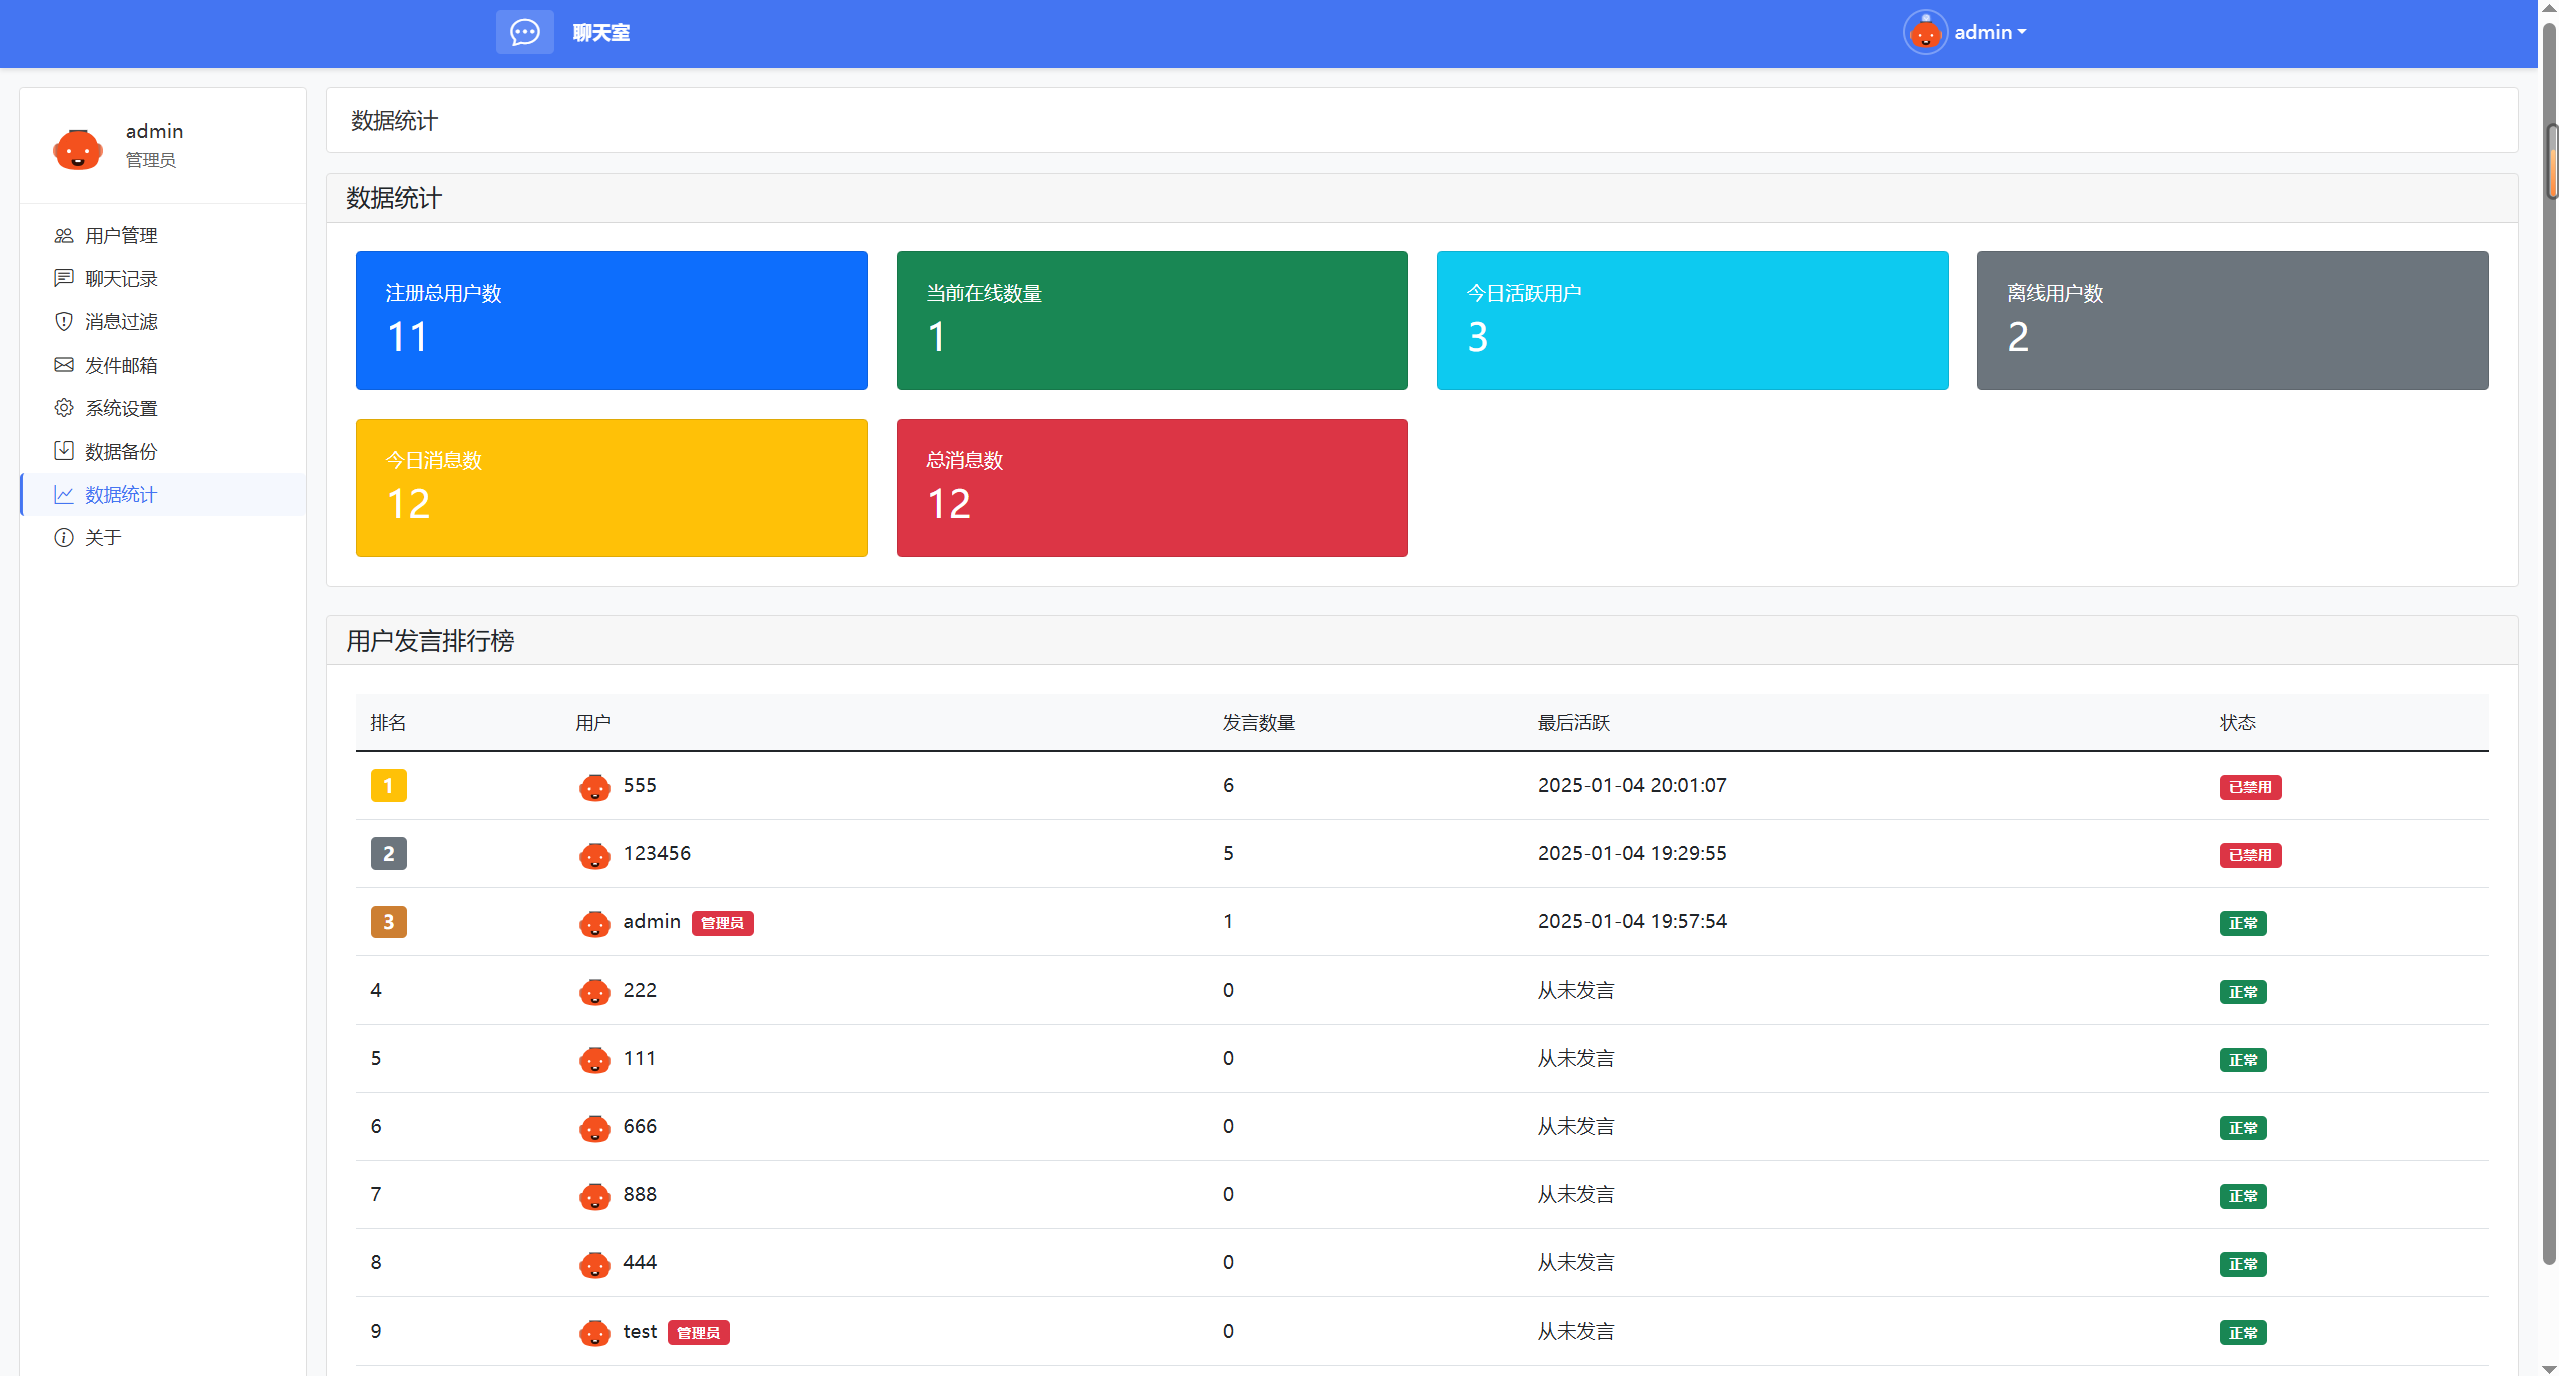
Task: Click the 注册总用户数 blue card
Action: 611,320
